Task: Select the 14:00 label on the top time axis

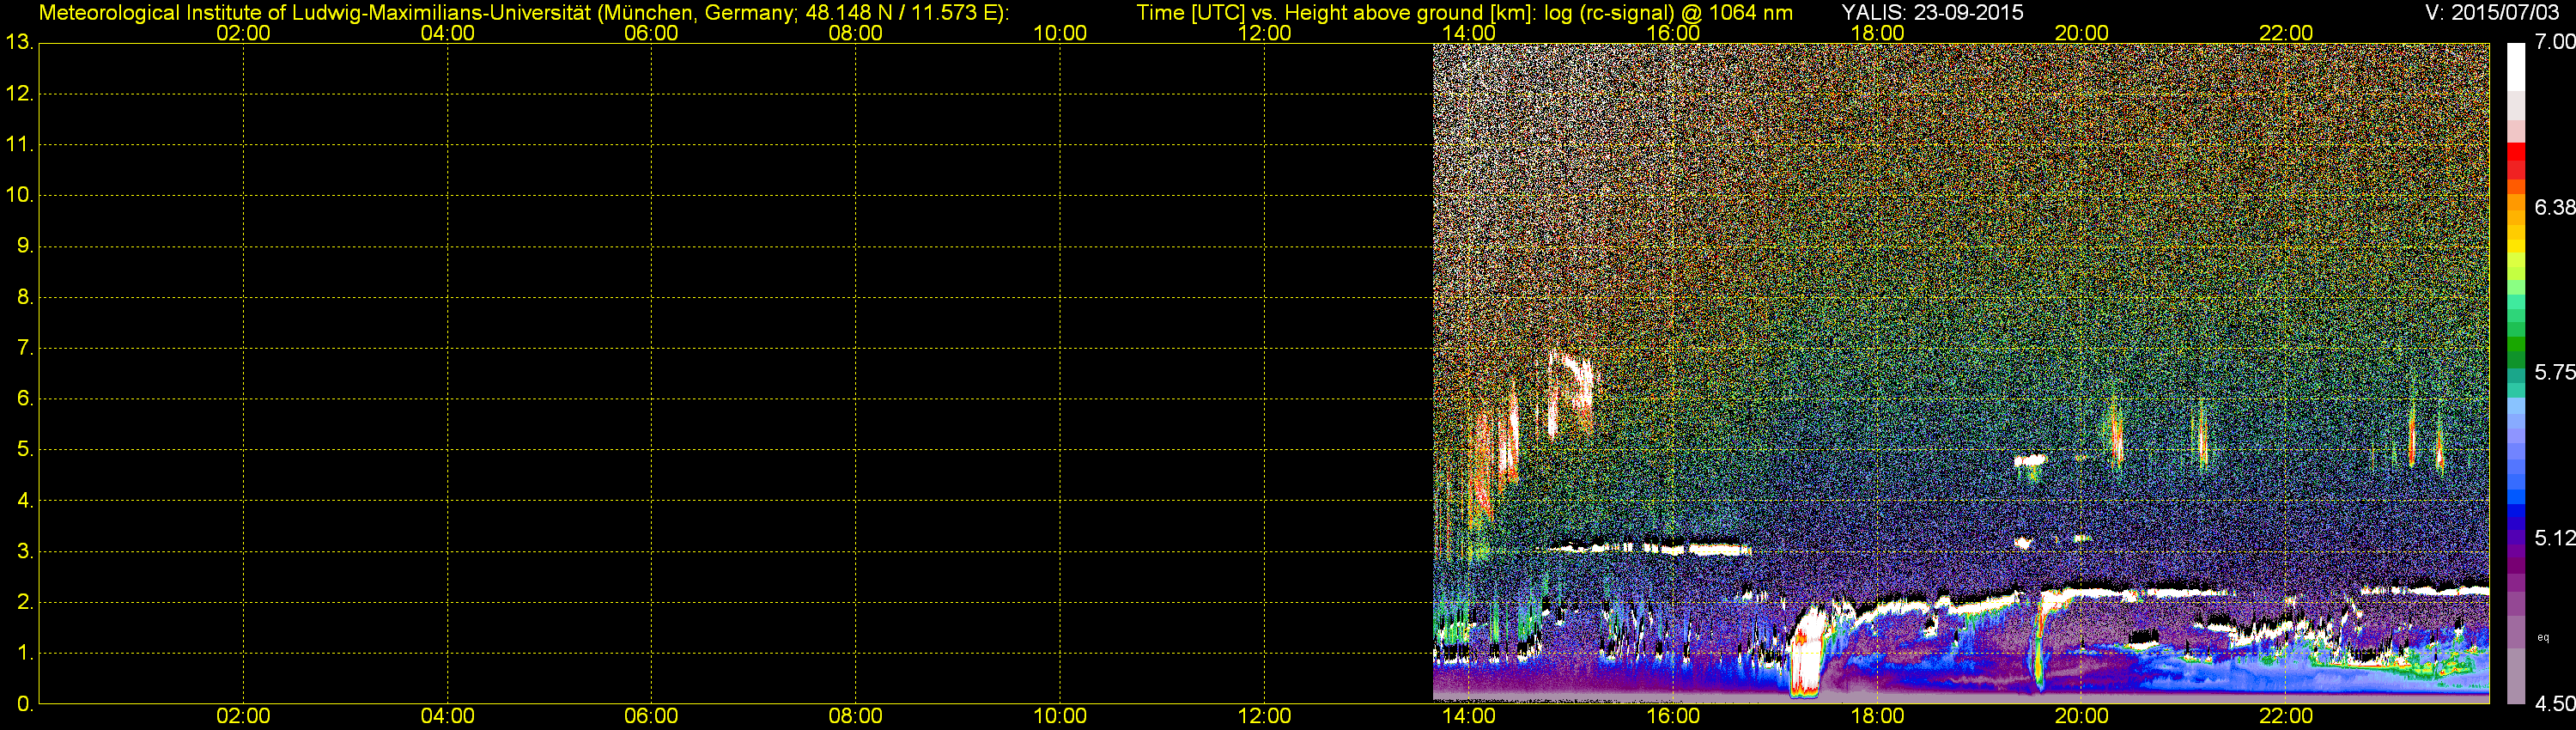Action: 1468,33
